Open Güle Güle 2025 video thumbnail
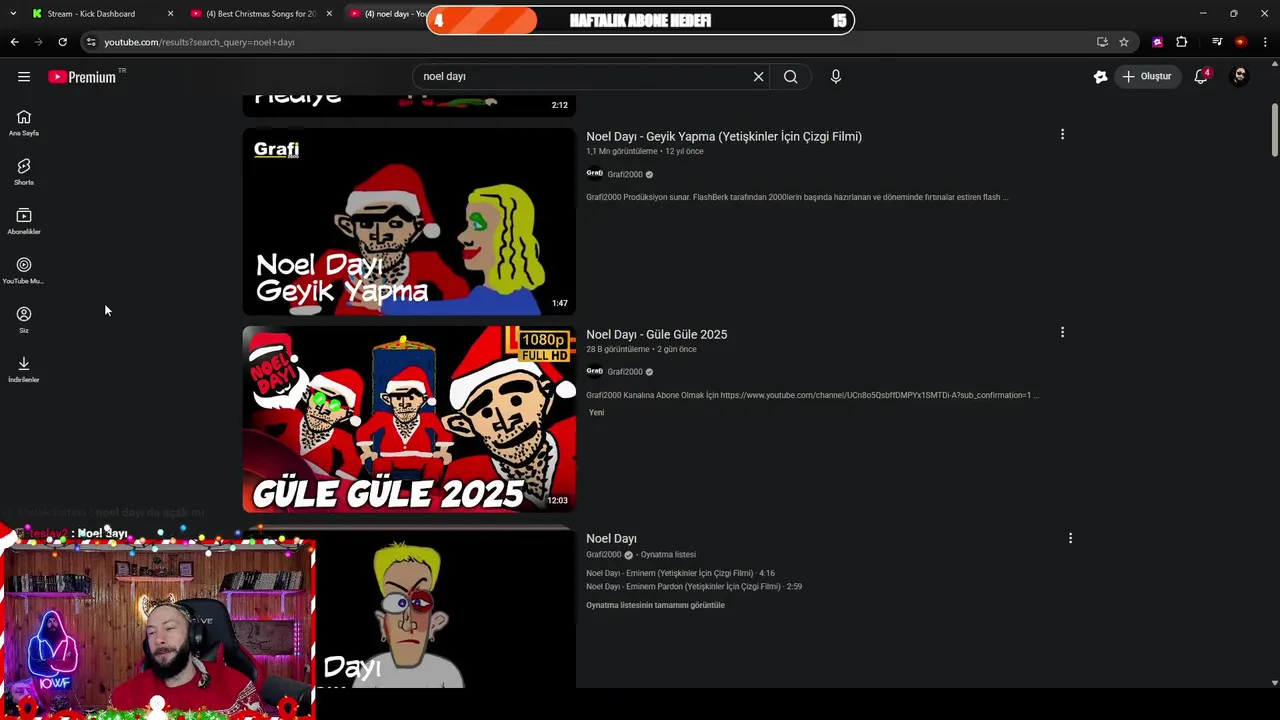Screen dimensions: 1280x720 click(409, 419)
